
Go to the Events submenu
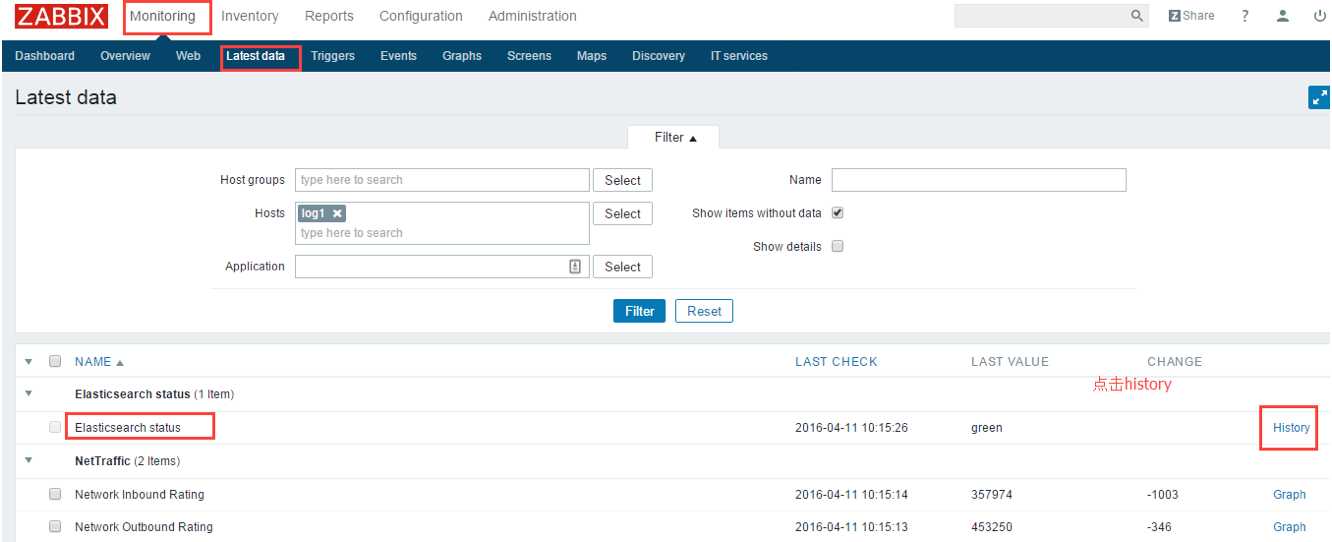398,56
